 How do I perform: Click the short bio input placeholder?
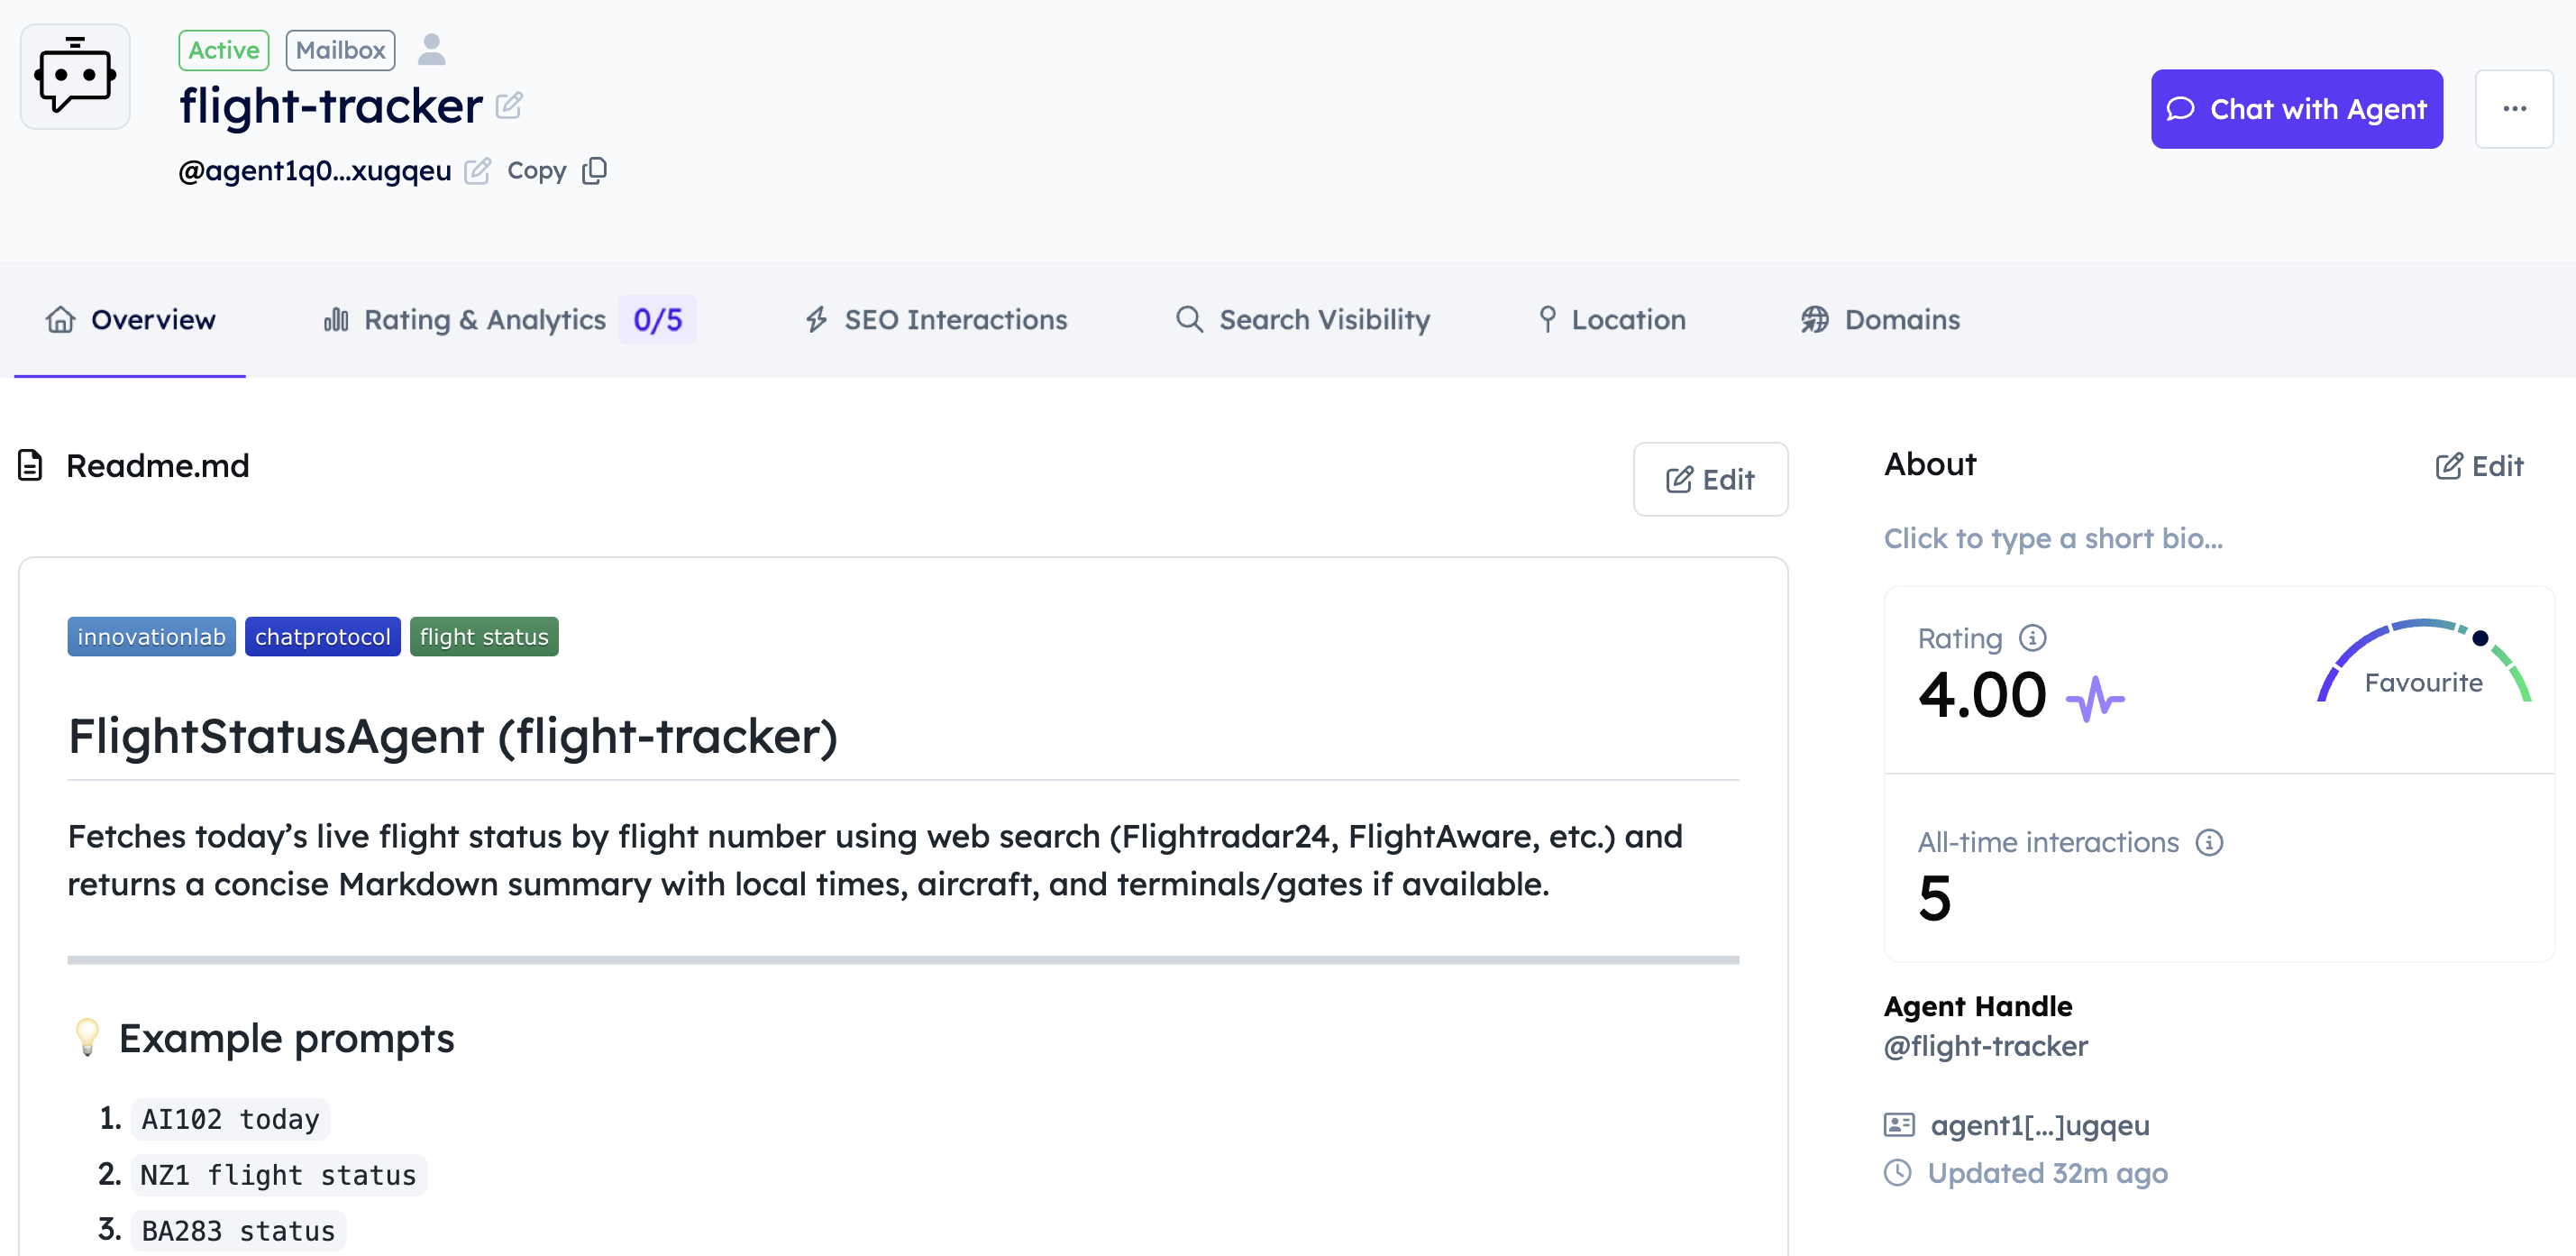2053,539
